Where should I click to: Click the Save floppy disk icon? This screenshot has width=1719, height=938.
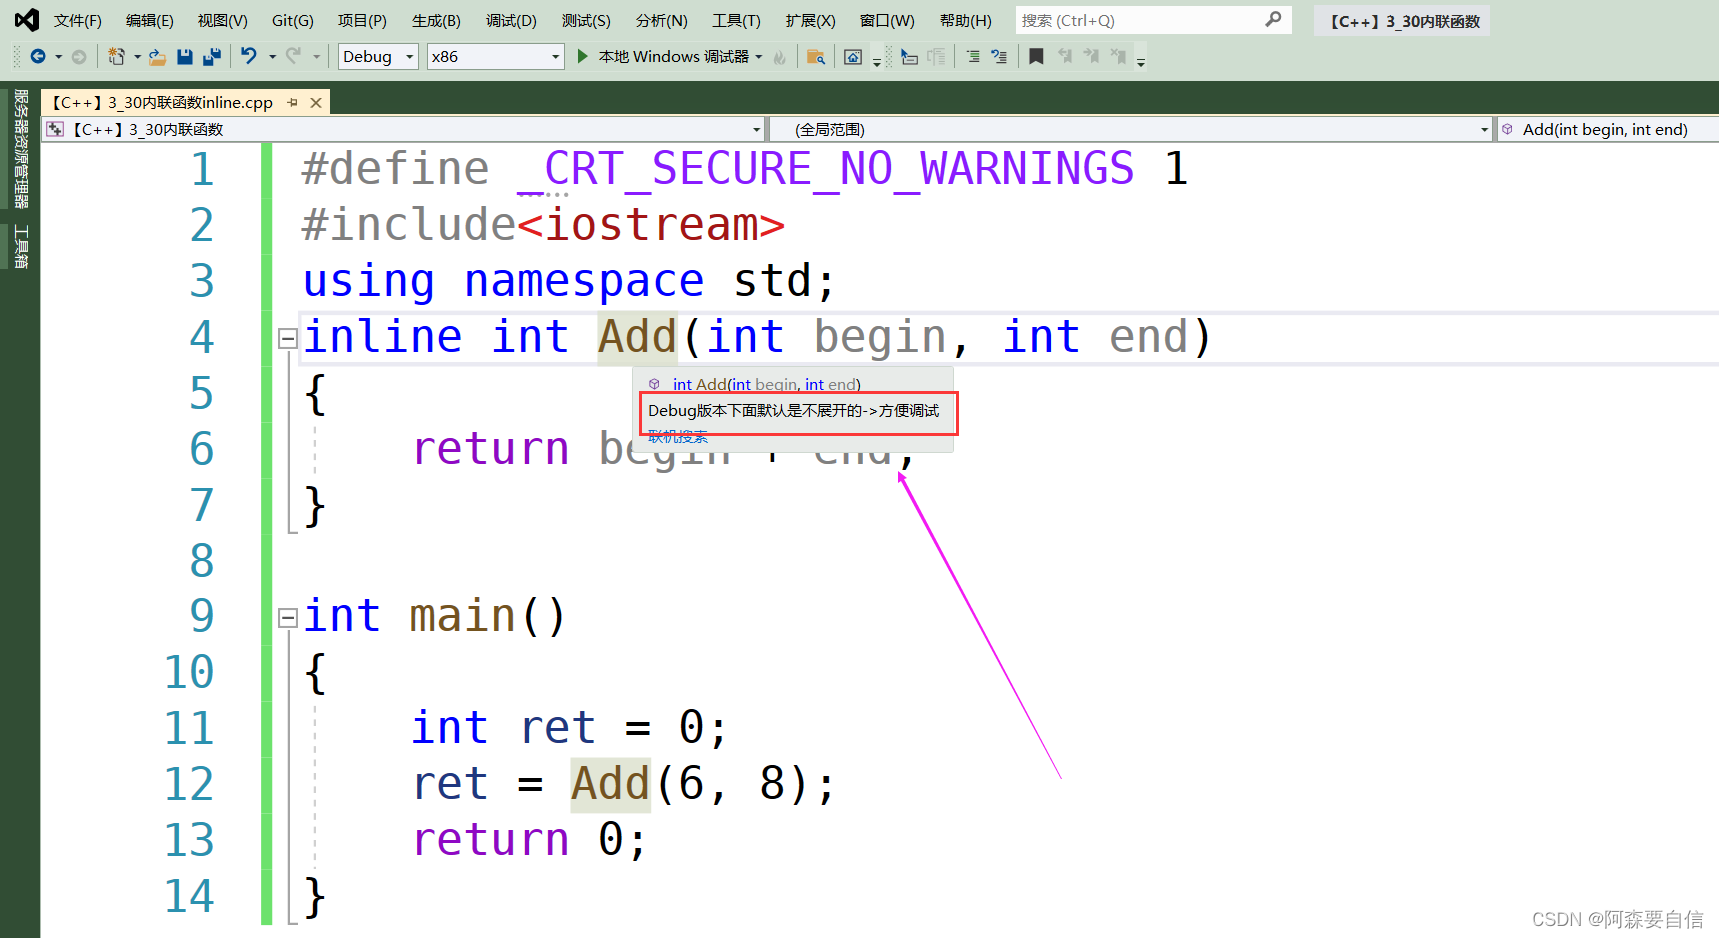184,57
